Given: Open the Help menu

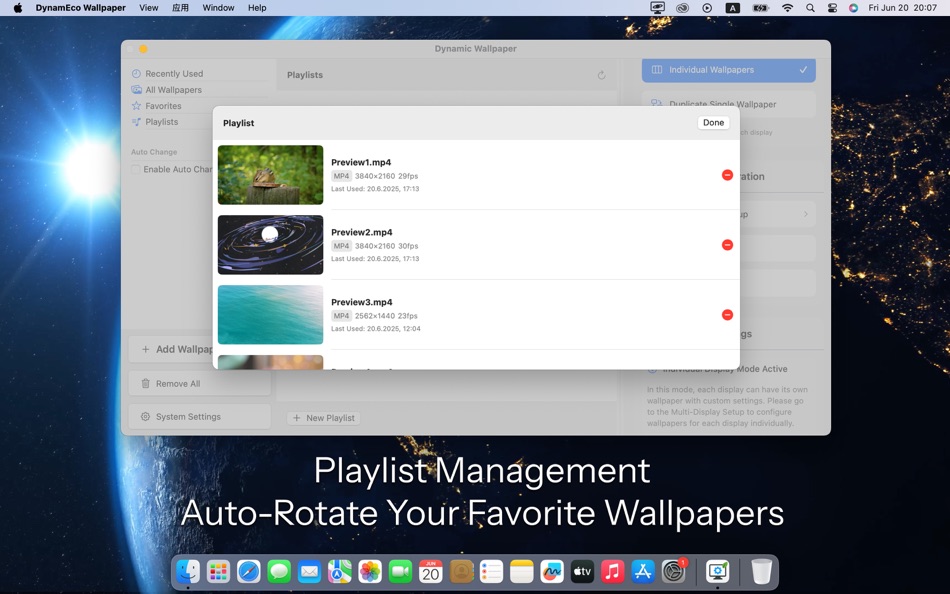Looking at the screenshot, I should 257,8.
